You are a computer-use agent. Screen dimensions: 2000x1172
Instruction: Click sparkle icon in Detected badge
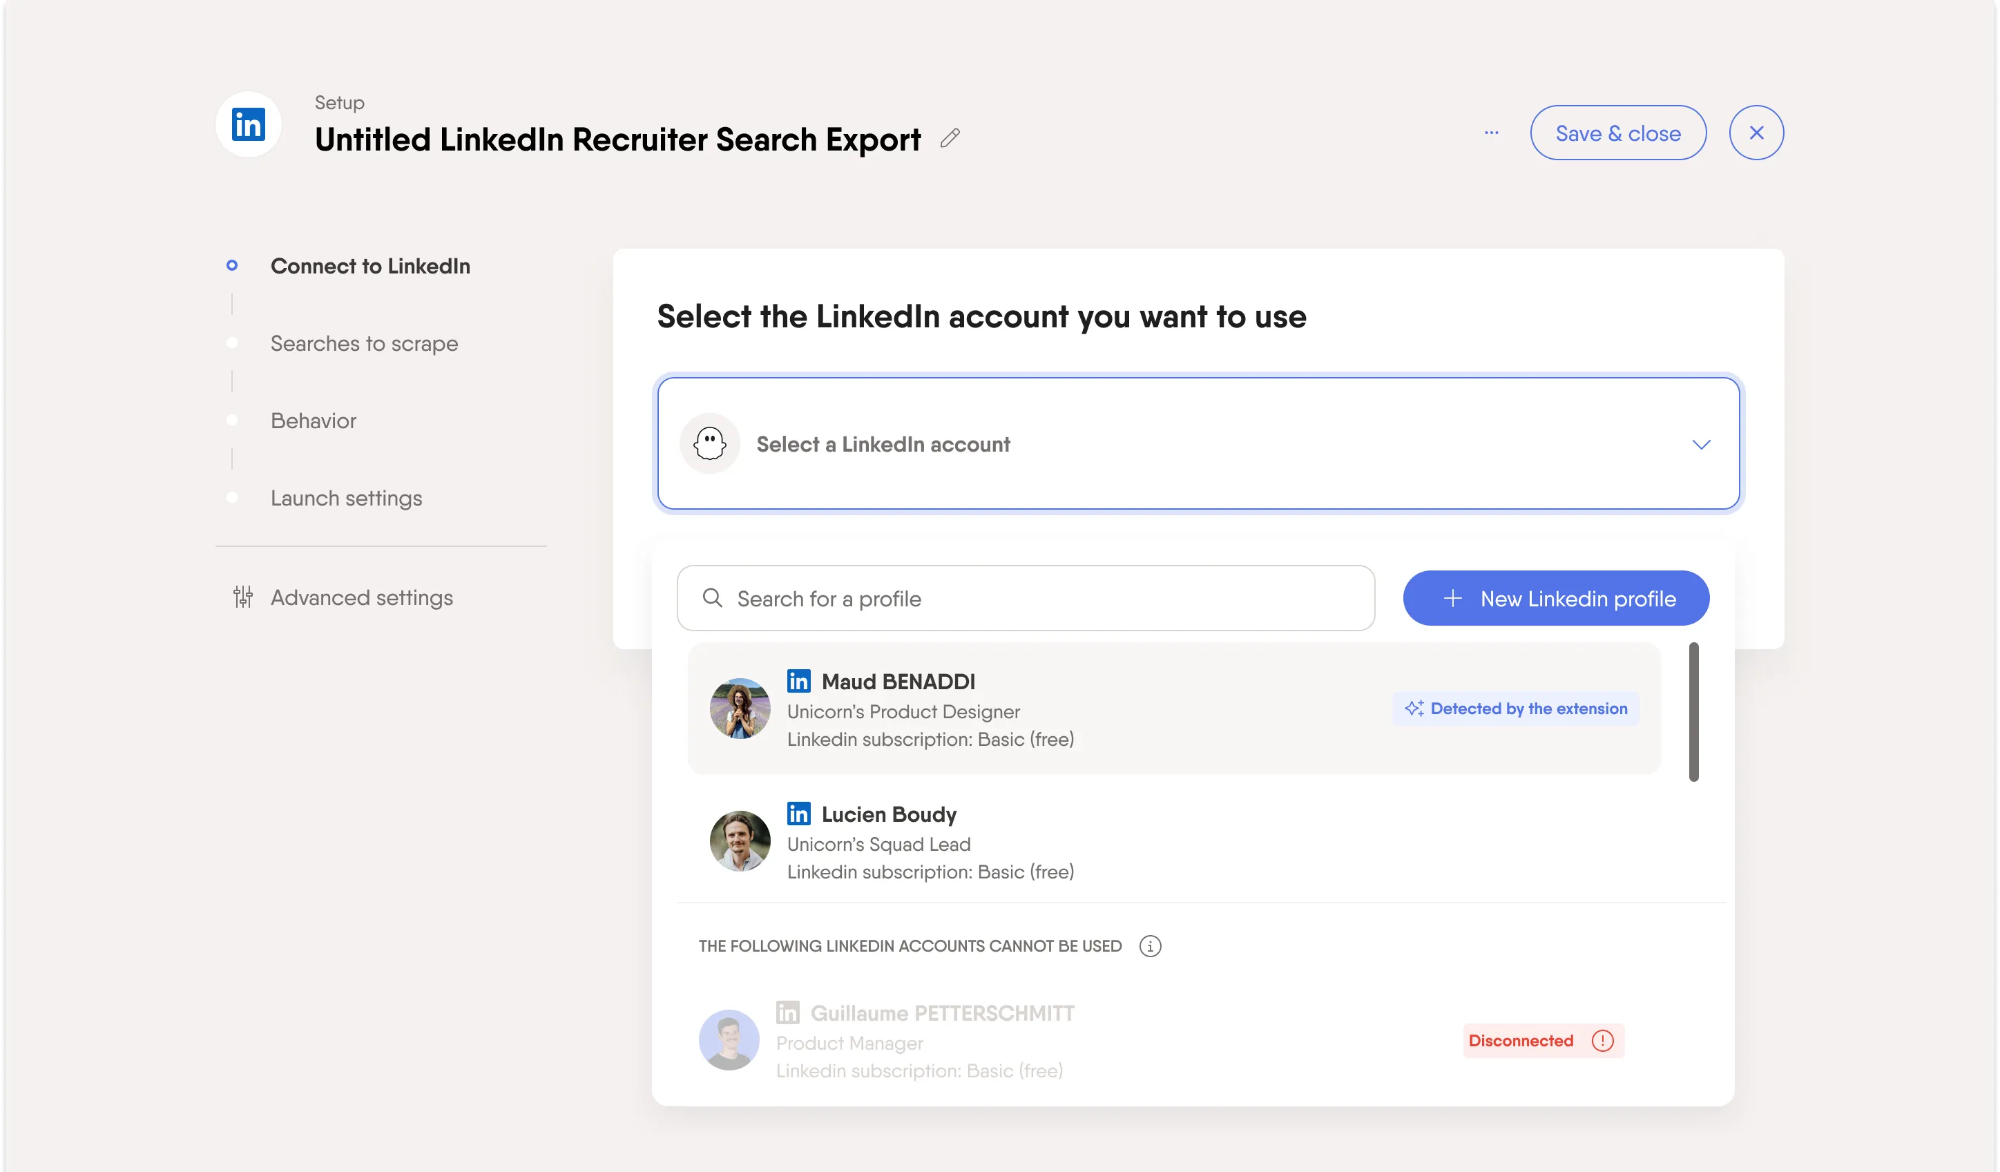[x=1414, y=708]
